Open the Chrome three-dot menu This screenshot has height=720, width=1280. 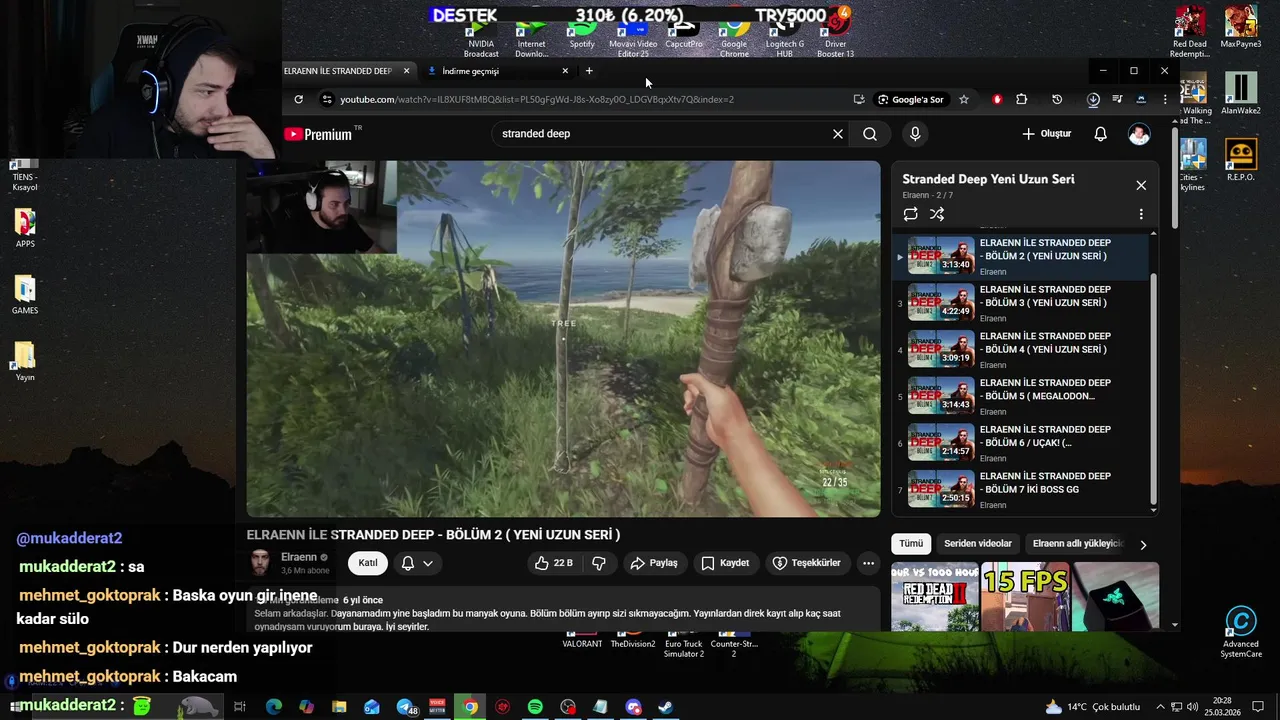[1165, 99]
